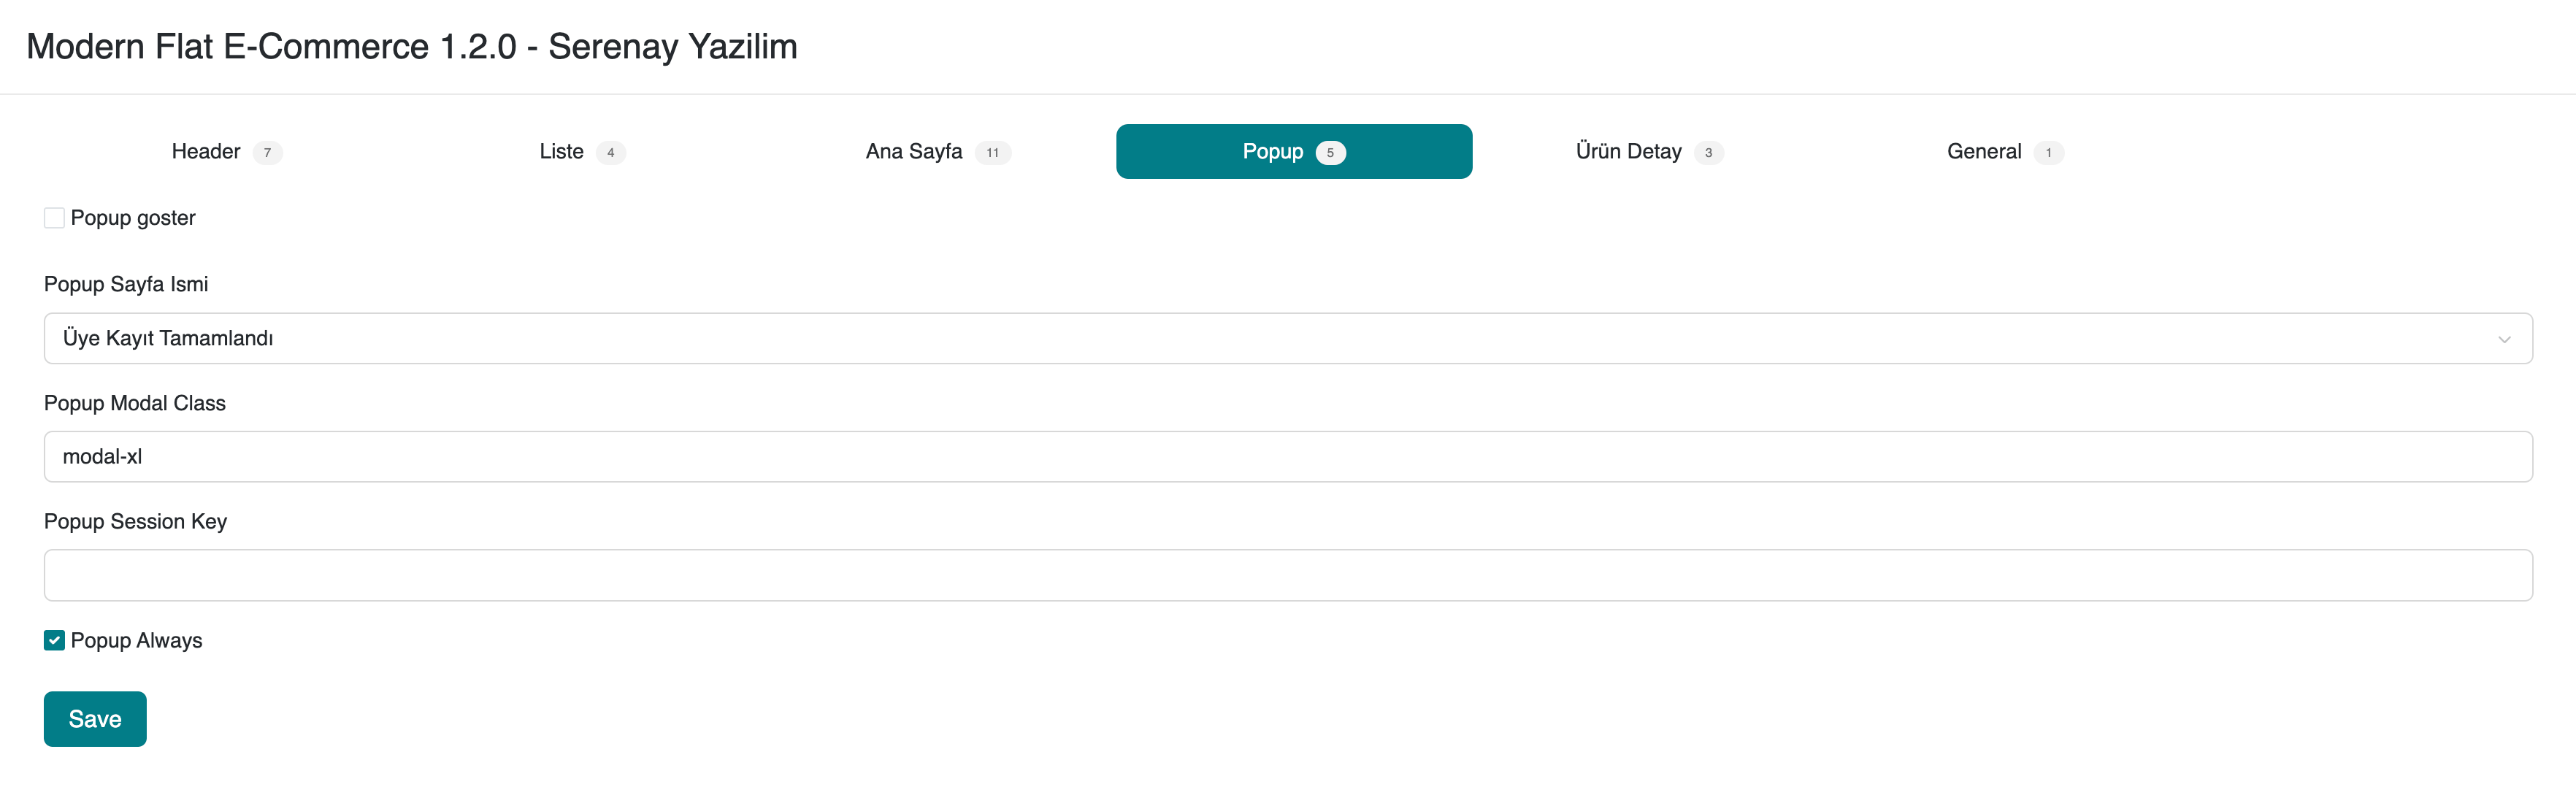Switch to the Header tab
This screenshot has height=787, width=2576.
pos(206,152)
